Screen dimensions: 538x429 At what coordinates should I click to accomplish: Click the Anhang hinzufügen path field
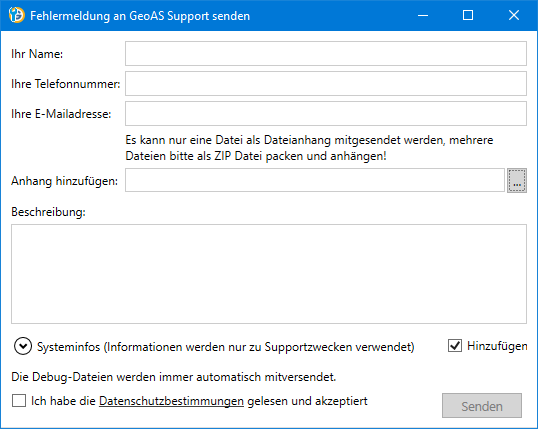coord(315,180)
